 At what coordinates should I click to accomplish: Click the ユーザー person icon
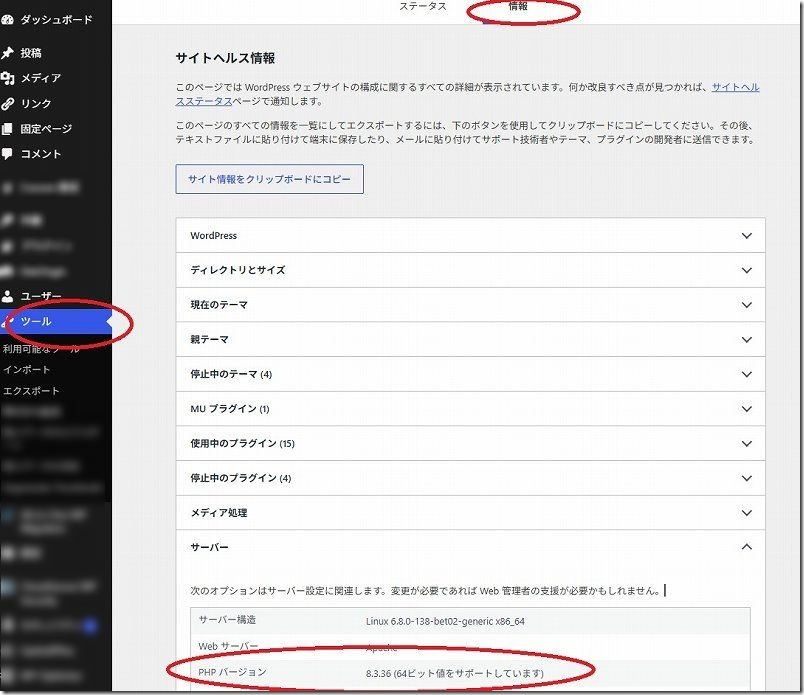[x=7, y=296]
